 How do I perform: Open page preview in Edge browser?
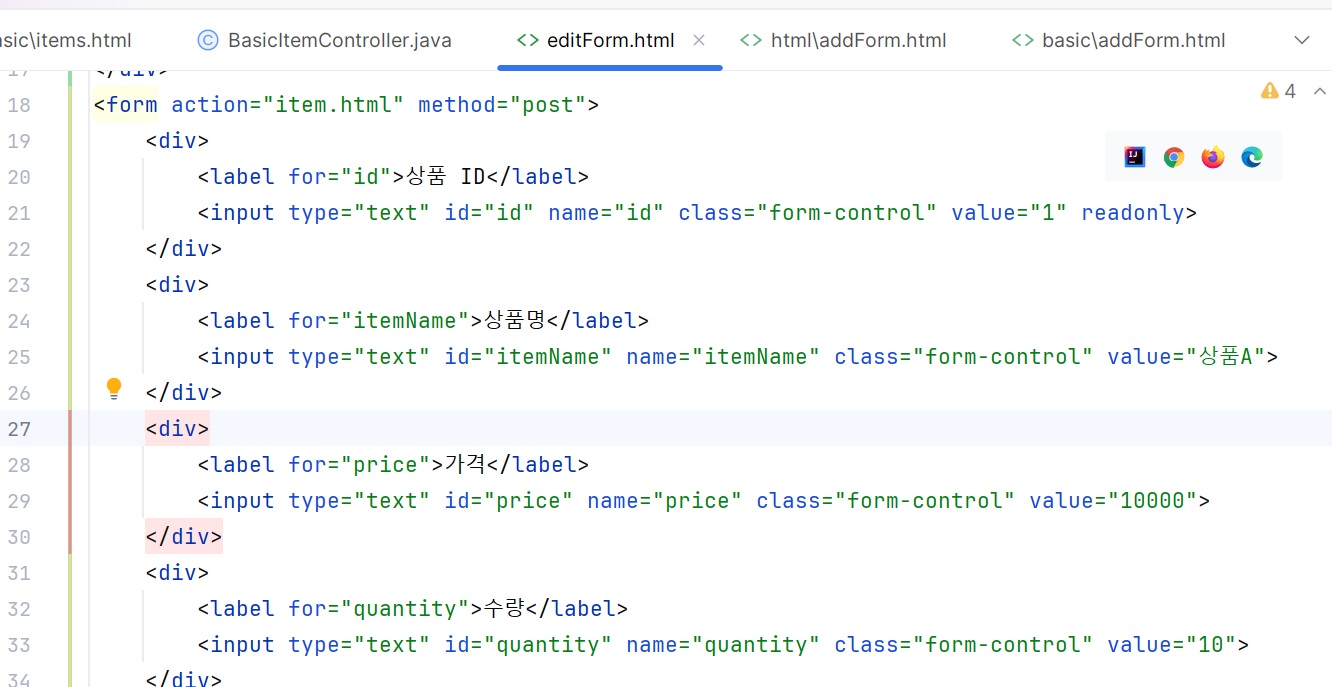1252,157
